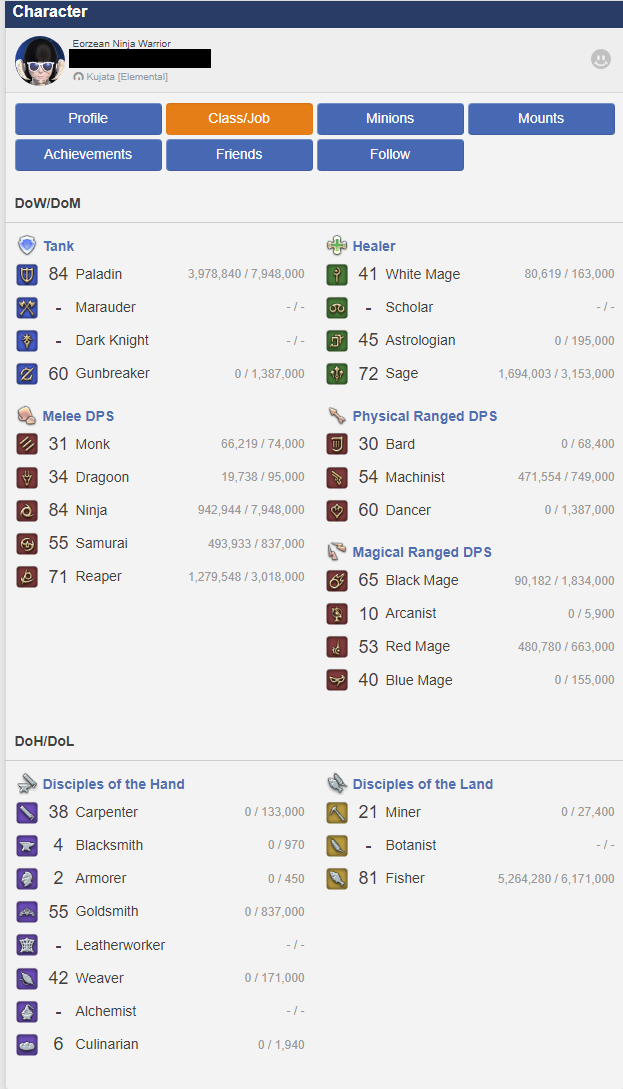Click the Fisher class icon
The height and width of the screenshot is (1089, 623).
(337, 878)
